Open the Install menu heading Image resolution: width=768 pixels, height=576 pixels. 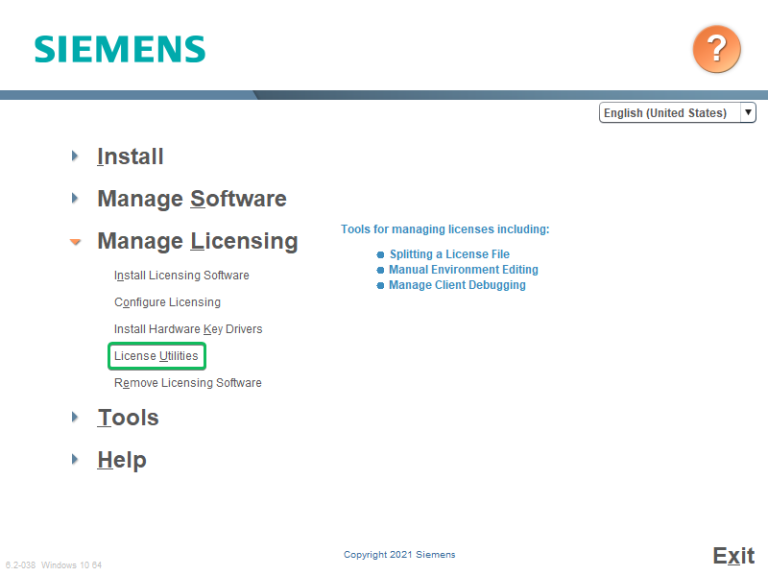(x=130, y=157)
